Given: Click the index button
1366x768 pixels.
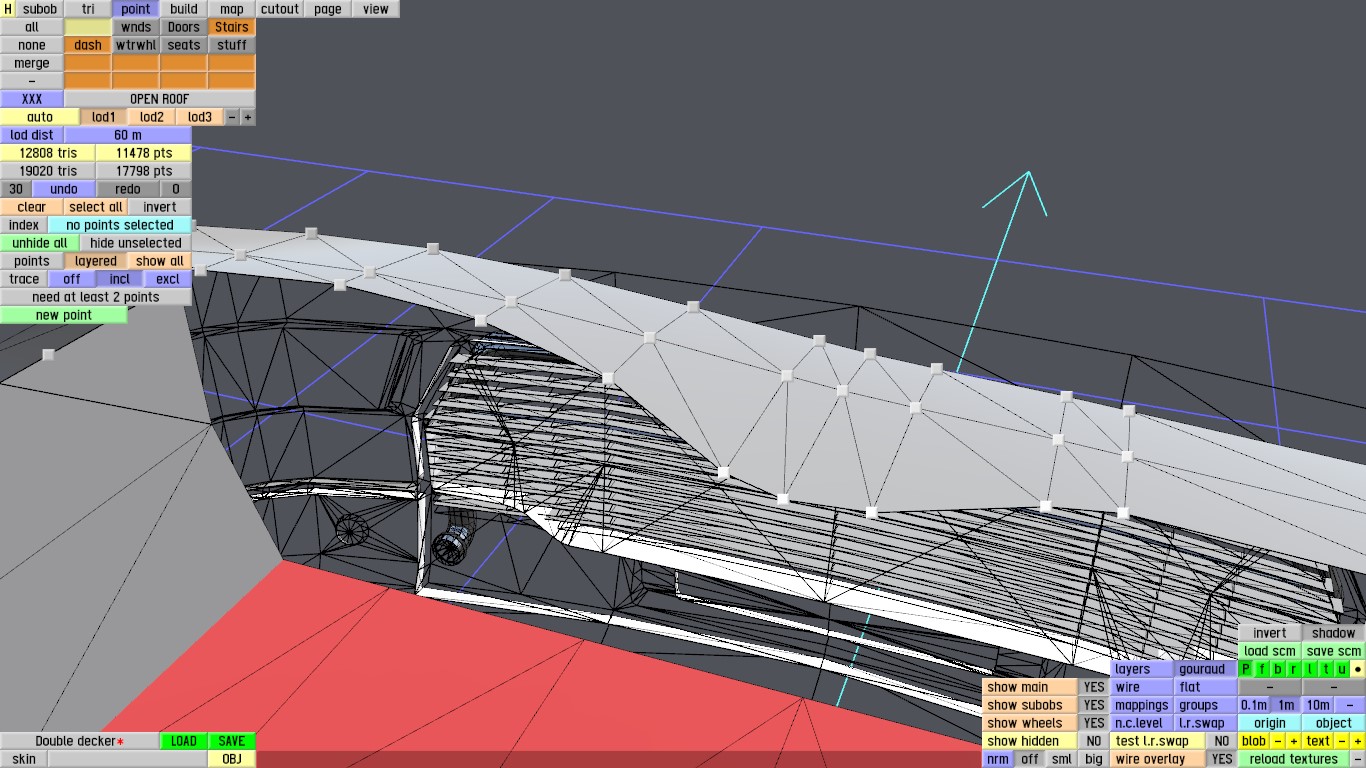Looking at the screenshot, I should 24,225.
